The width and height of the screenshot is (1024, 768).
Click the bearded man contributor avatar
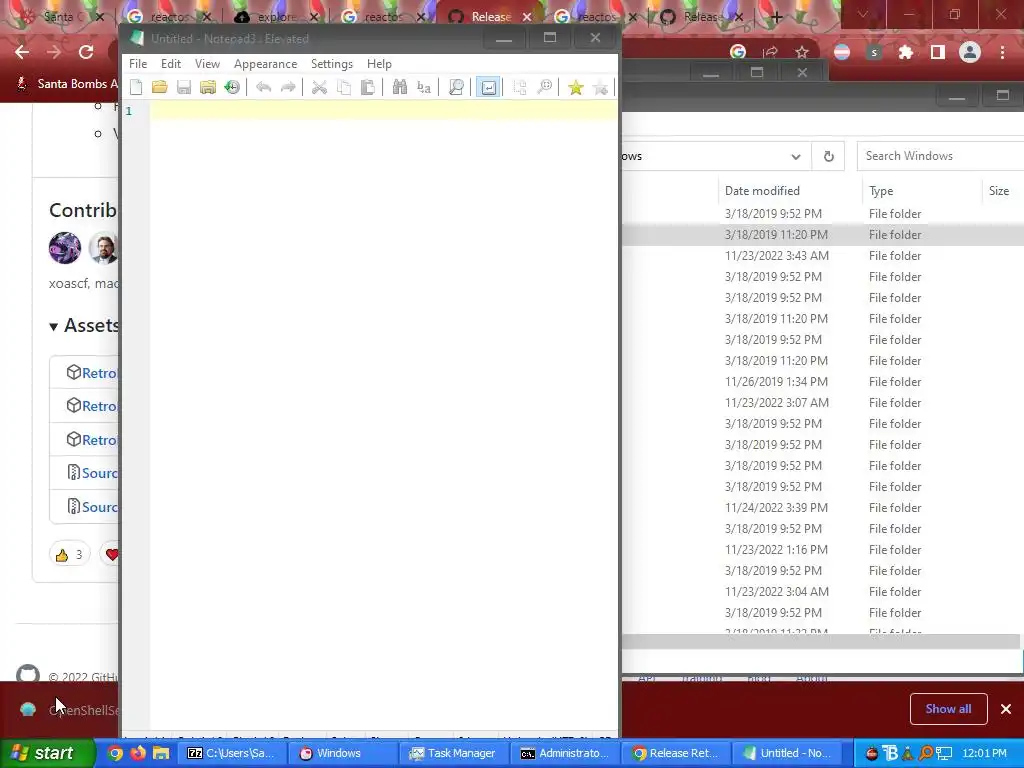pos(104,248)
